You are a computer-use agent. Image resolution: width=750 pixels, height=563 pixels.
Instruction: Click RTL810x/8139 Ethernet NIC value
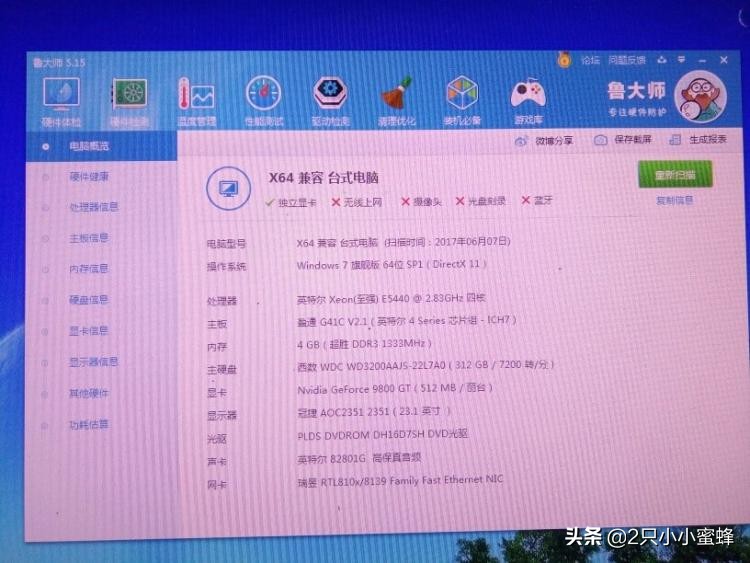[x=400, y=480]
